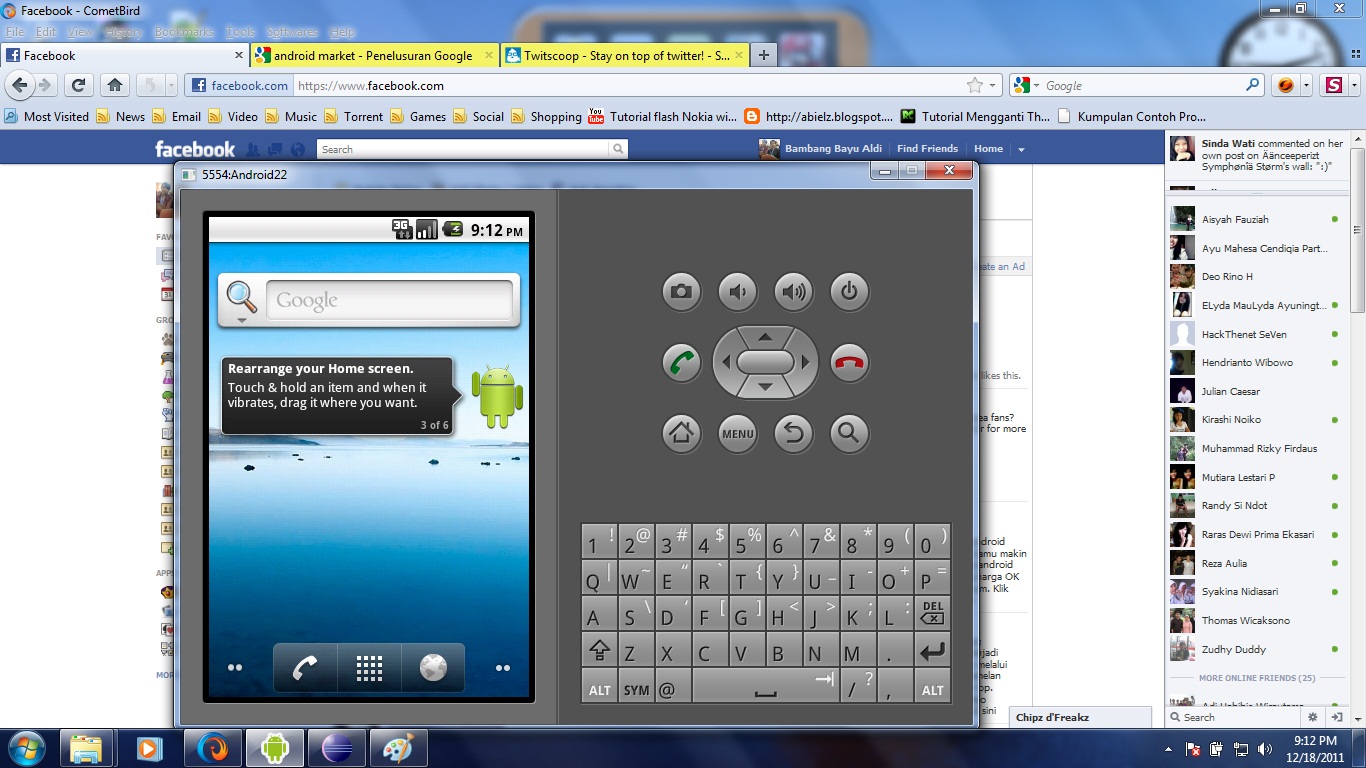Click the space bar on emulator keyboard
Viewport: 1366px width, 768px height.
[x=765, y=687]
